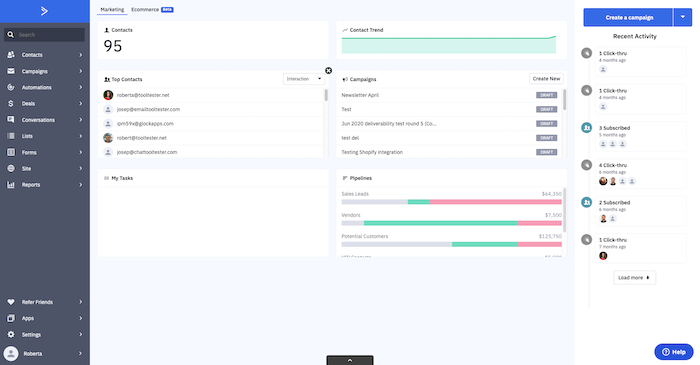Click robert@tooltester.net avatar photo
This screenshot has width=700, height=365.
click(x=108, y=138)
